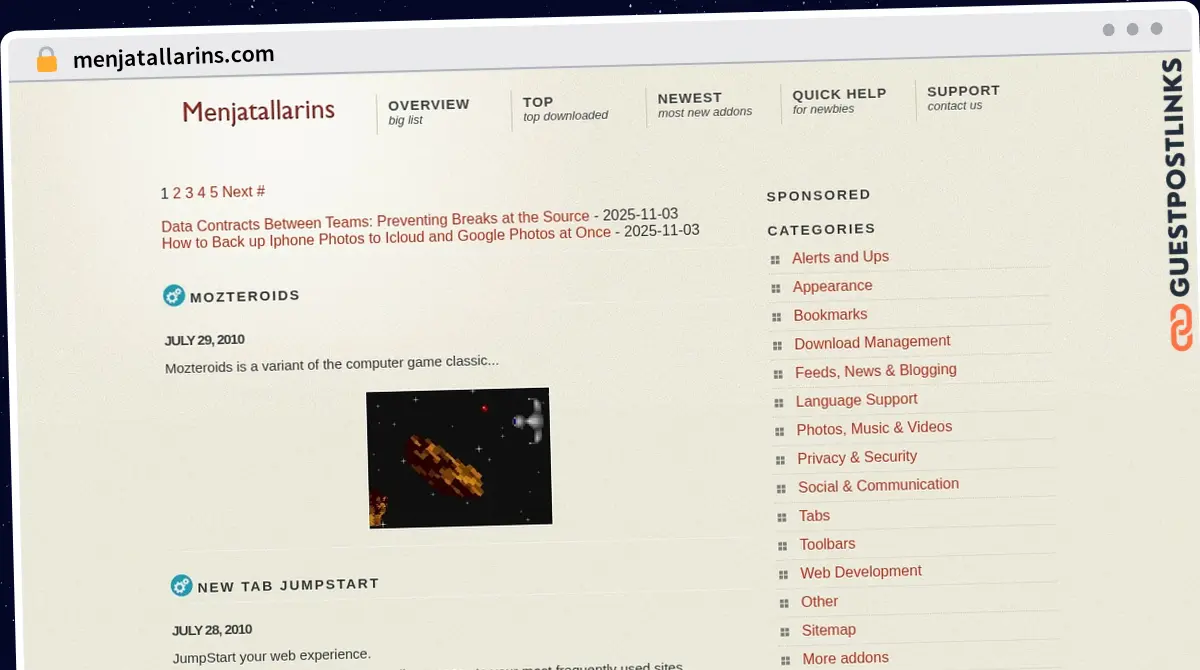
Task: Open the More addons link
Action: 845,658
